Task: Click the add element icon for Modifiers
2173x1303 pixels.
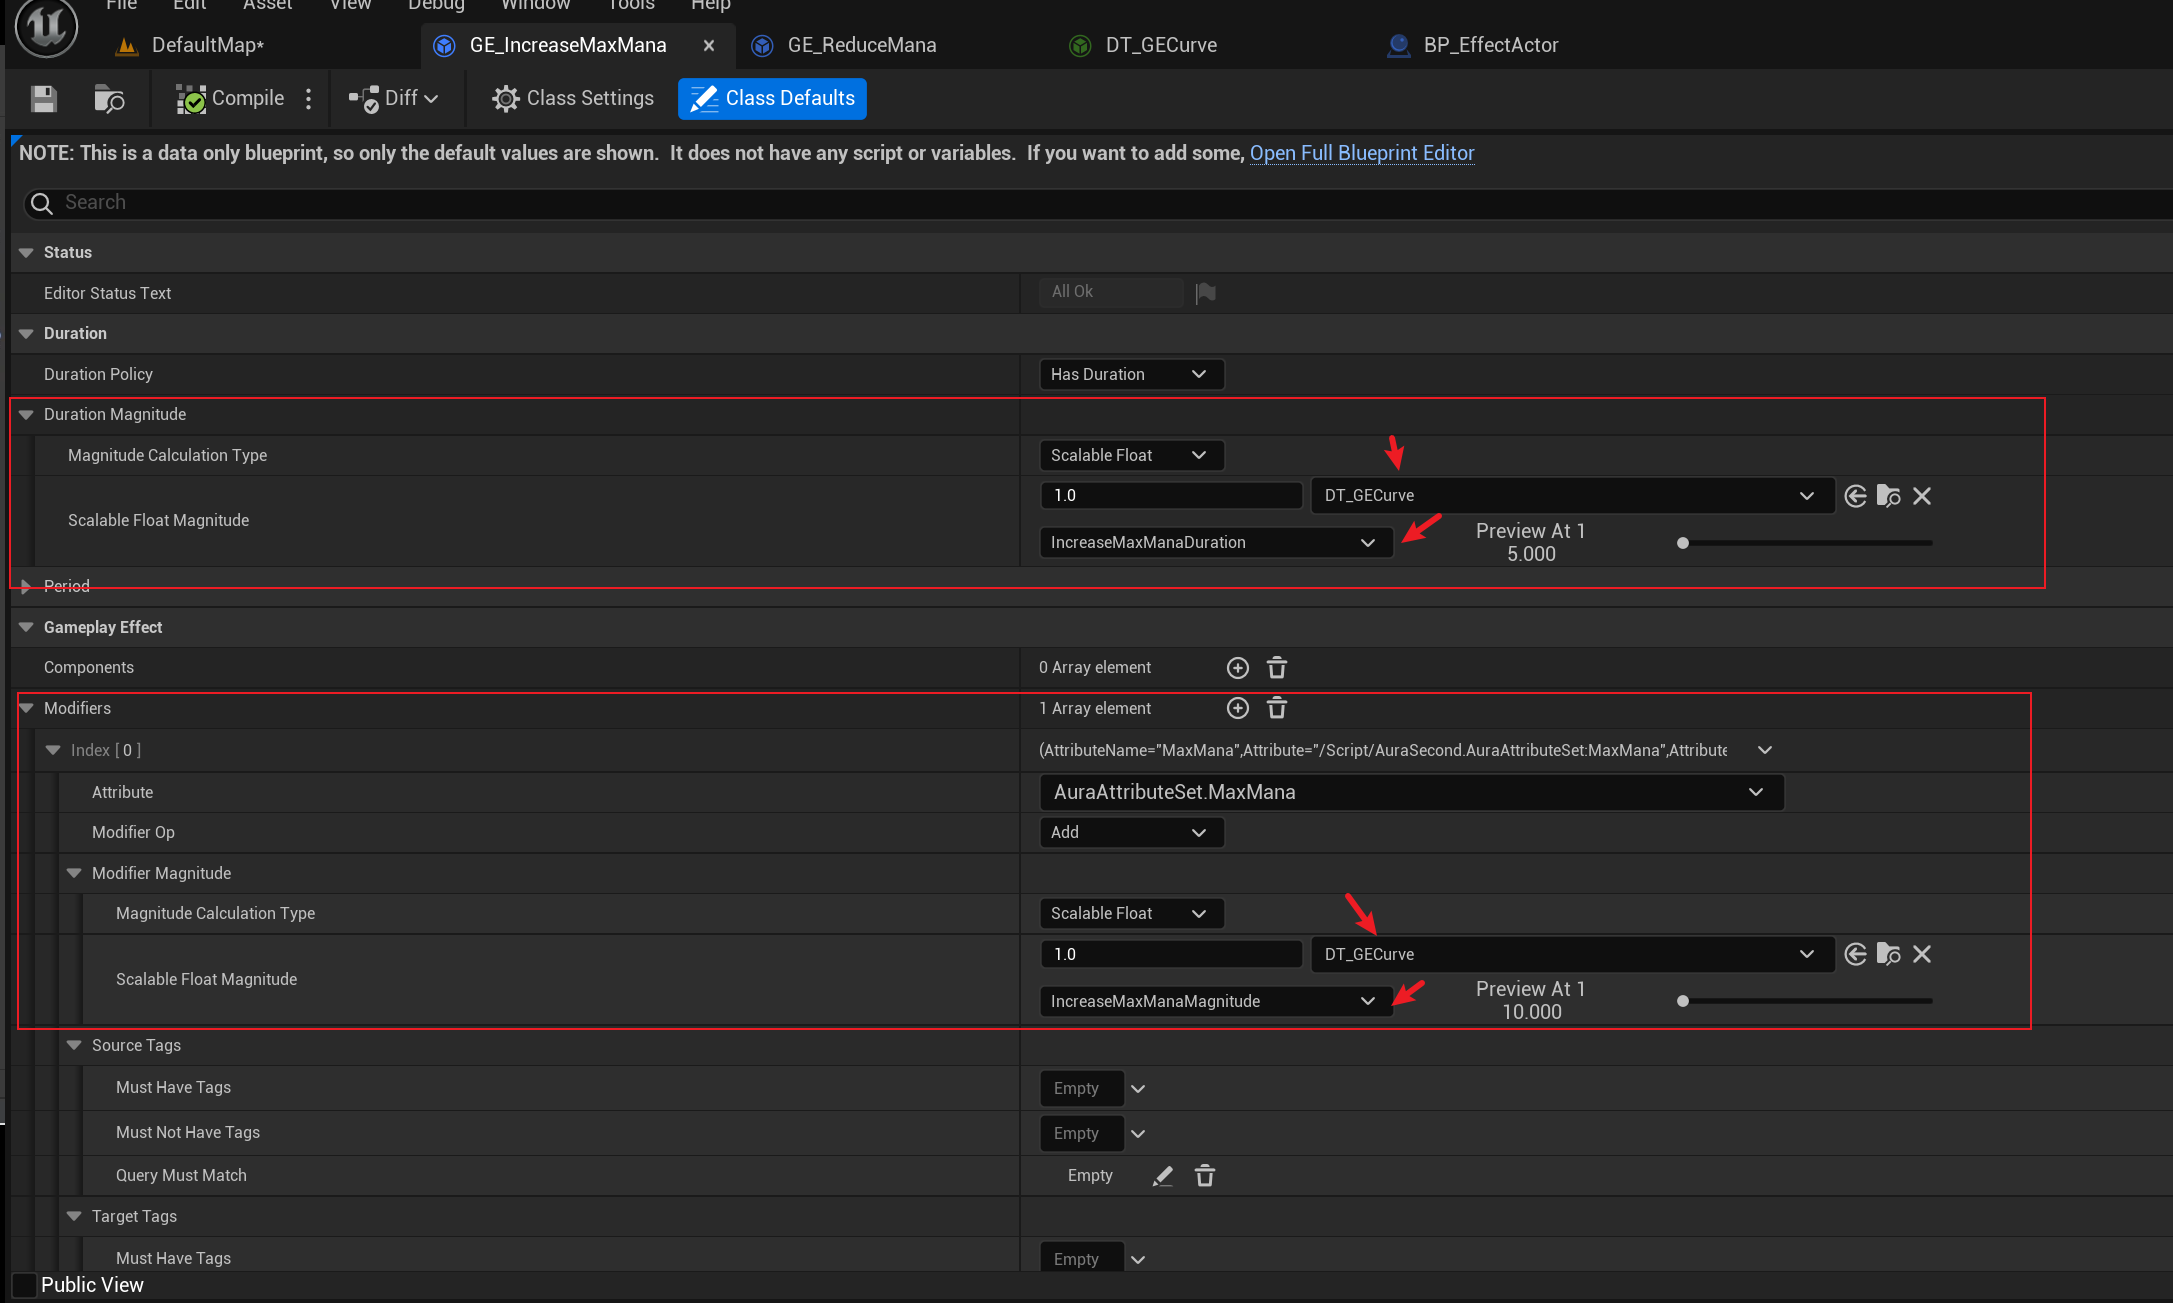Action: [x=1237, y=708]
